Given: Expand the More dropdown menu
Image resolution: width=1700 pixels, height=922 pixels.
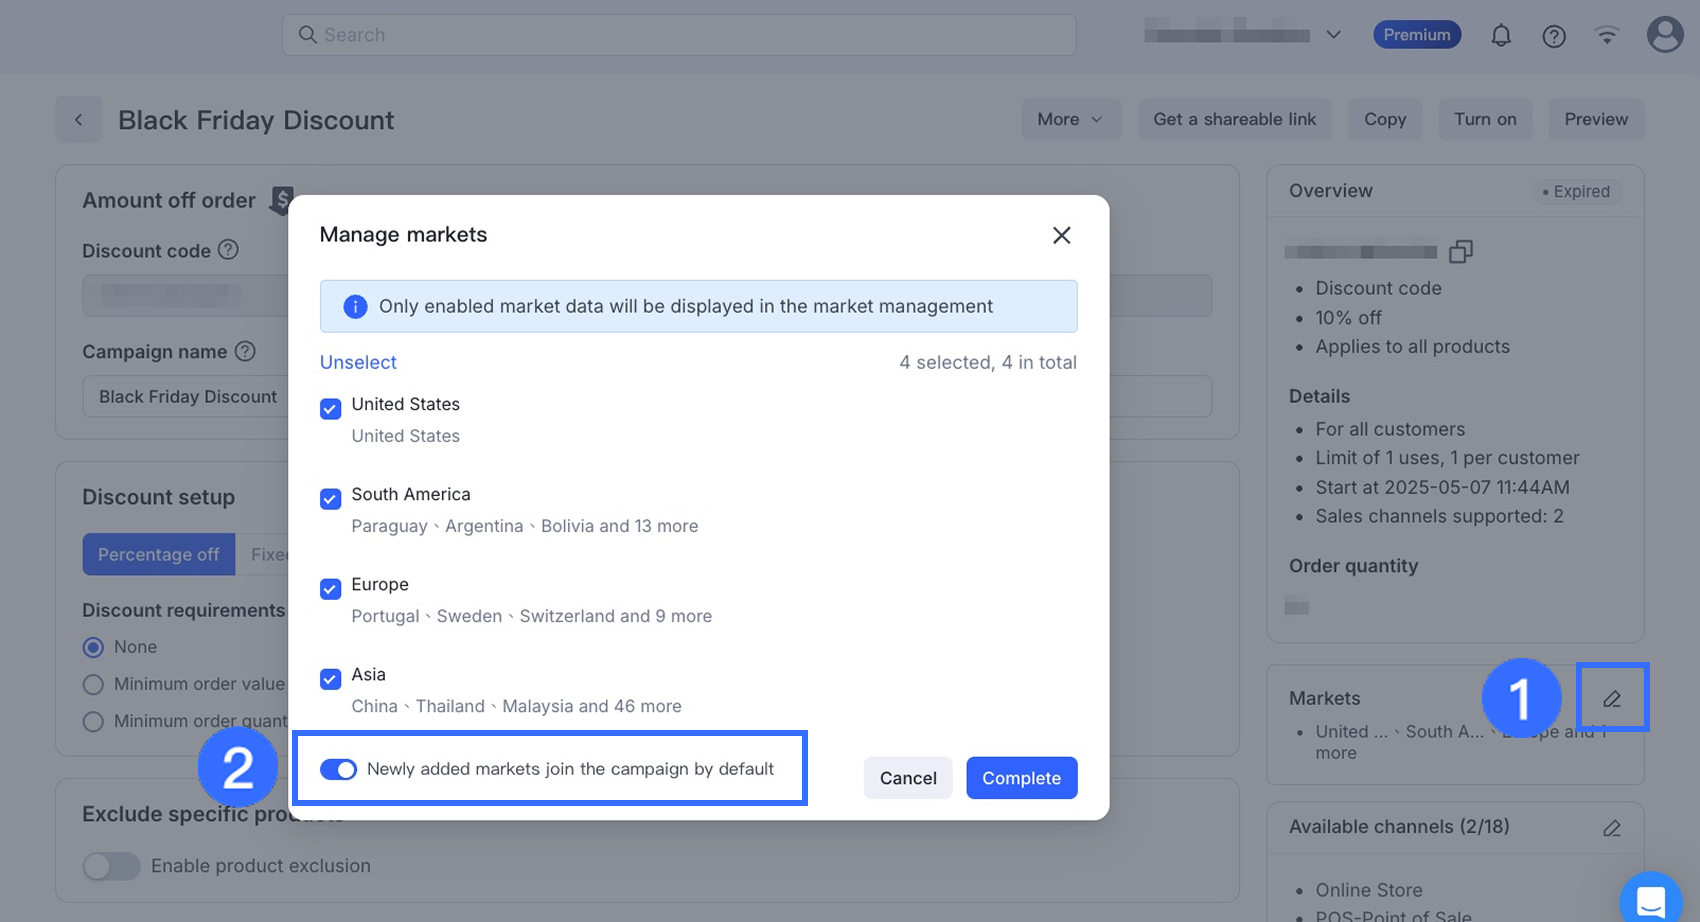Looking at the screenshot, I should [x=1069, y=120].
